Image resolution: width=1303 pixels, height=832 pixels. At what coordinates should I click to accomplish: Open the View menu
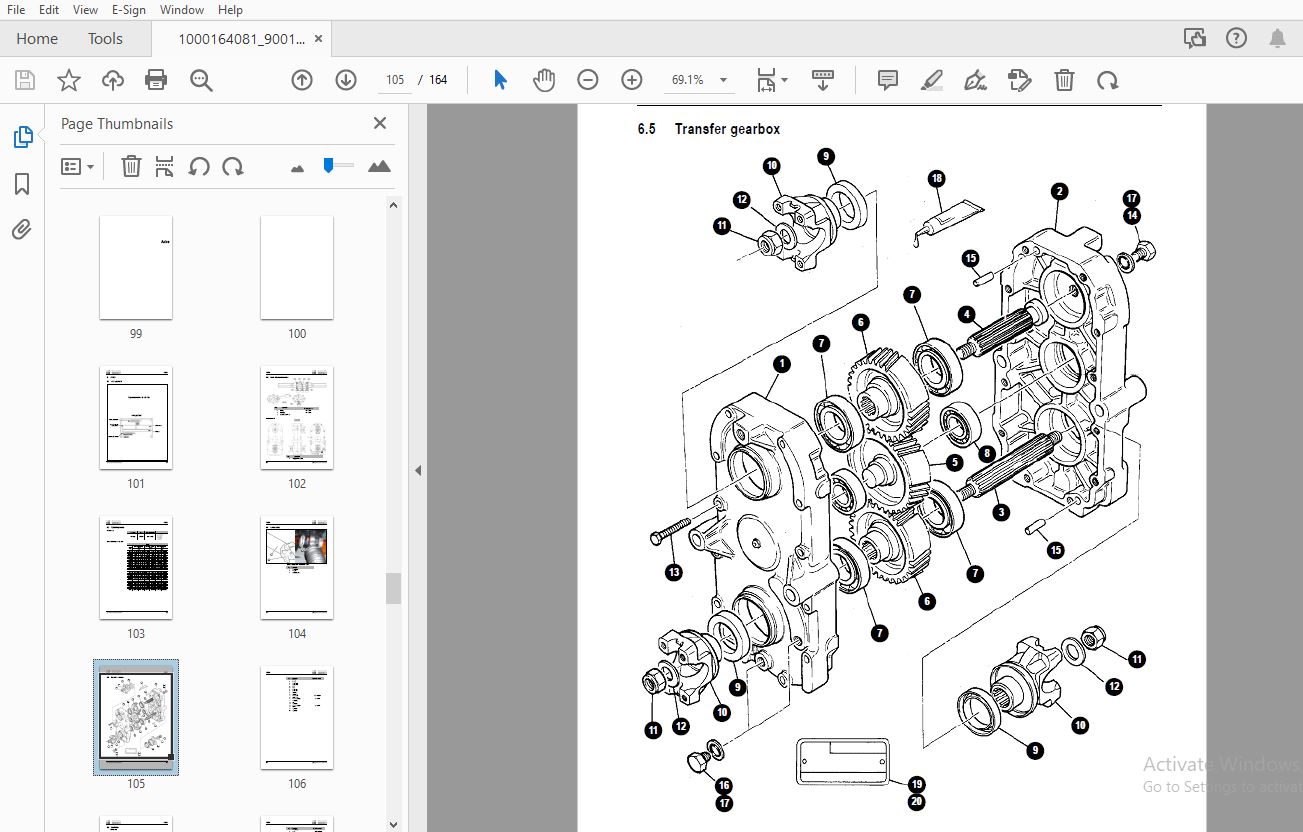pos(85,10)
